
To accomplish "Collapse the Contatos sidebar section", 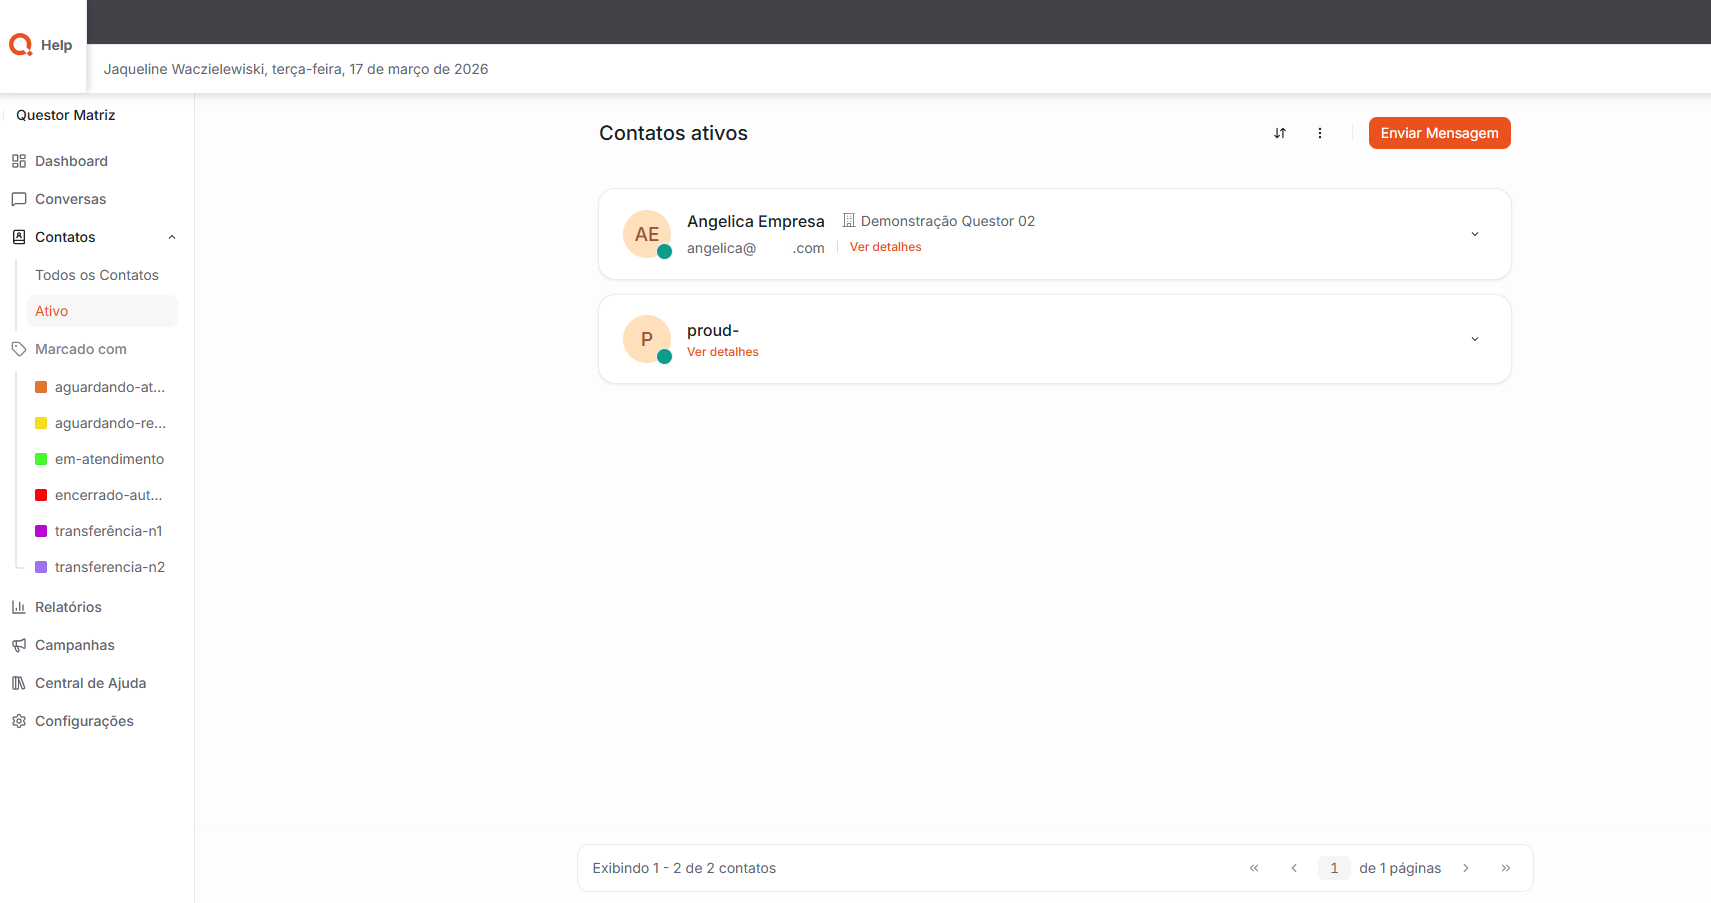I will pos(172,237).
